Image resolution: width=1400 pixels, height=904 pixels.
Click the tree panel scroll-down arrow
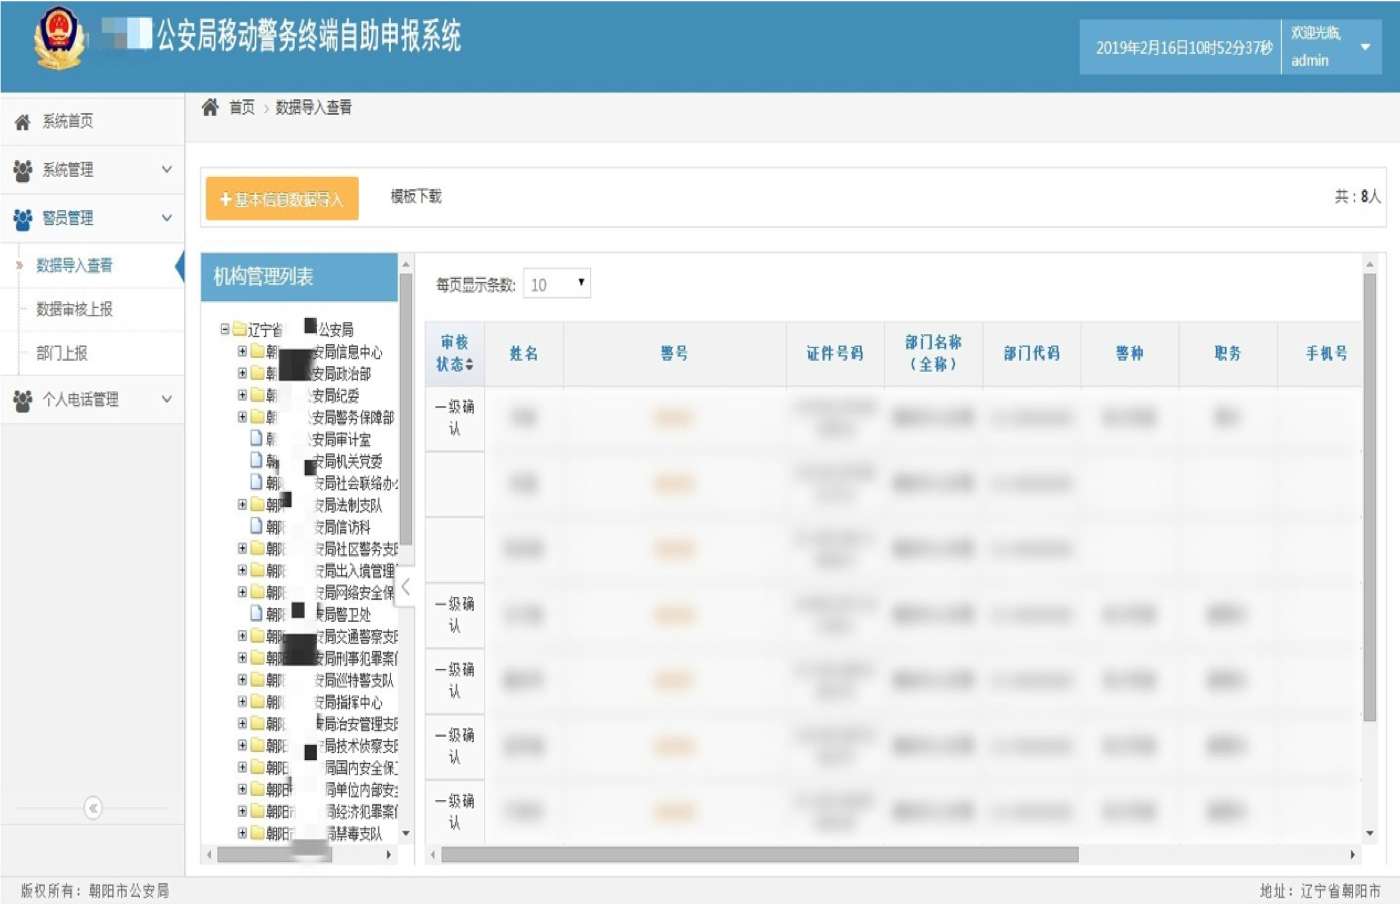click(x=406, y=833)
